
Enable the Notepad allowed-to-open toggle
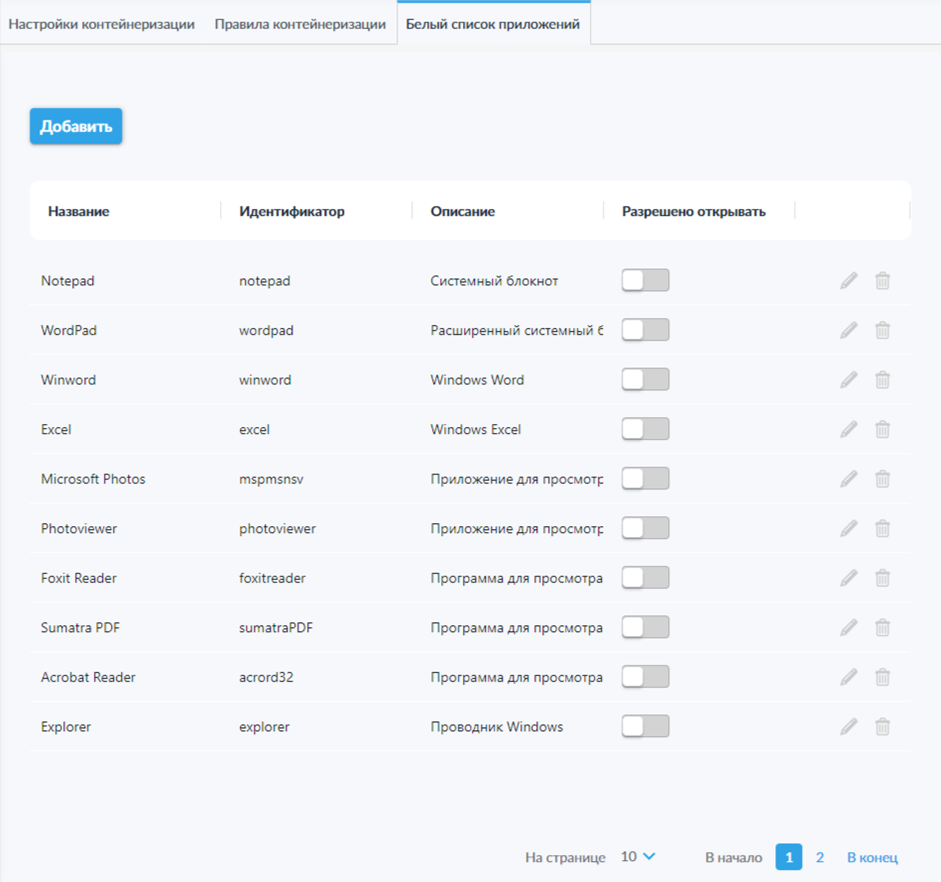(x=645, y=281)
